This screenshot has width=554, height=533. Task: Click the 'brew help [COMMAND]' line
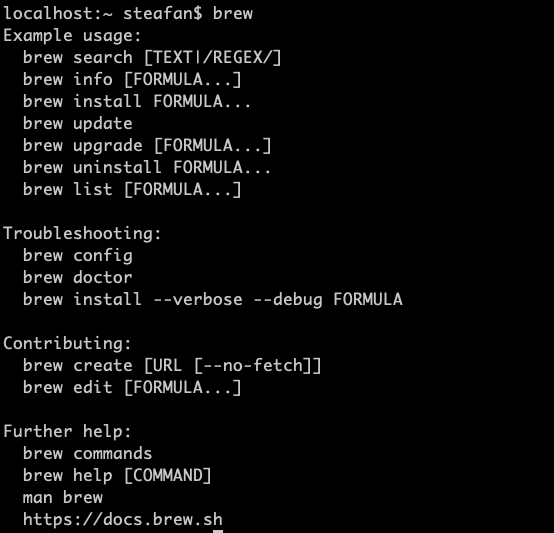[117, 475]
